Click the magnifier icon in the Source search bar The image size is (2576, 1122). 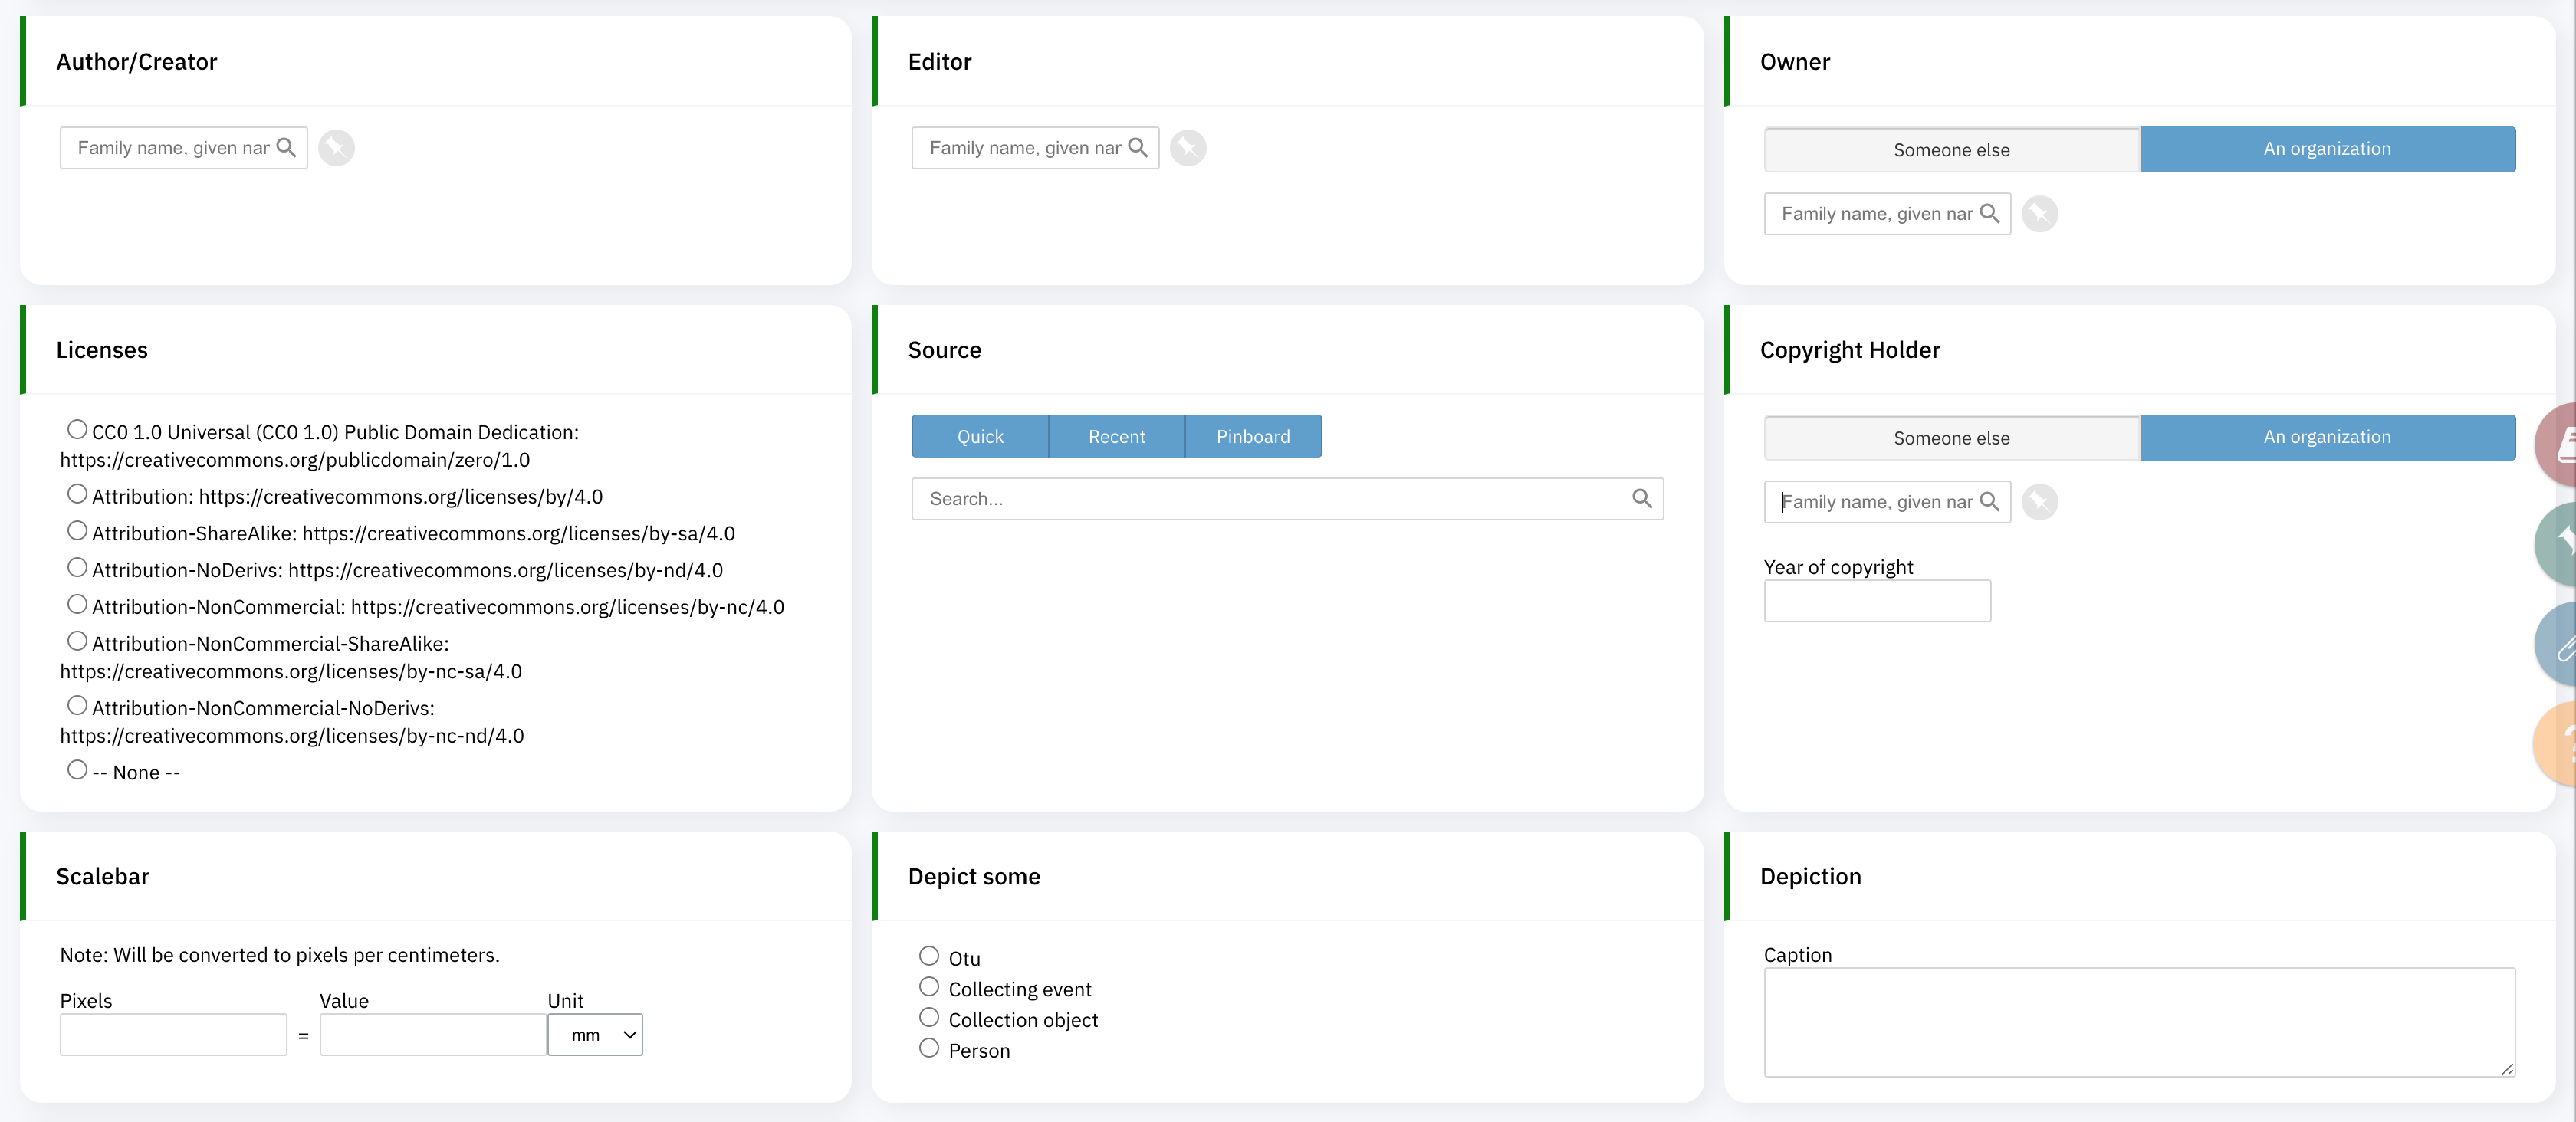click(1643, 498)
